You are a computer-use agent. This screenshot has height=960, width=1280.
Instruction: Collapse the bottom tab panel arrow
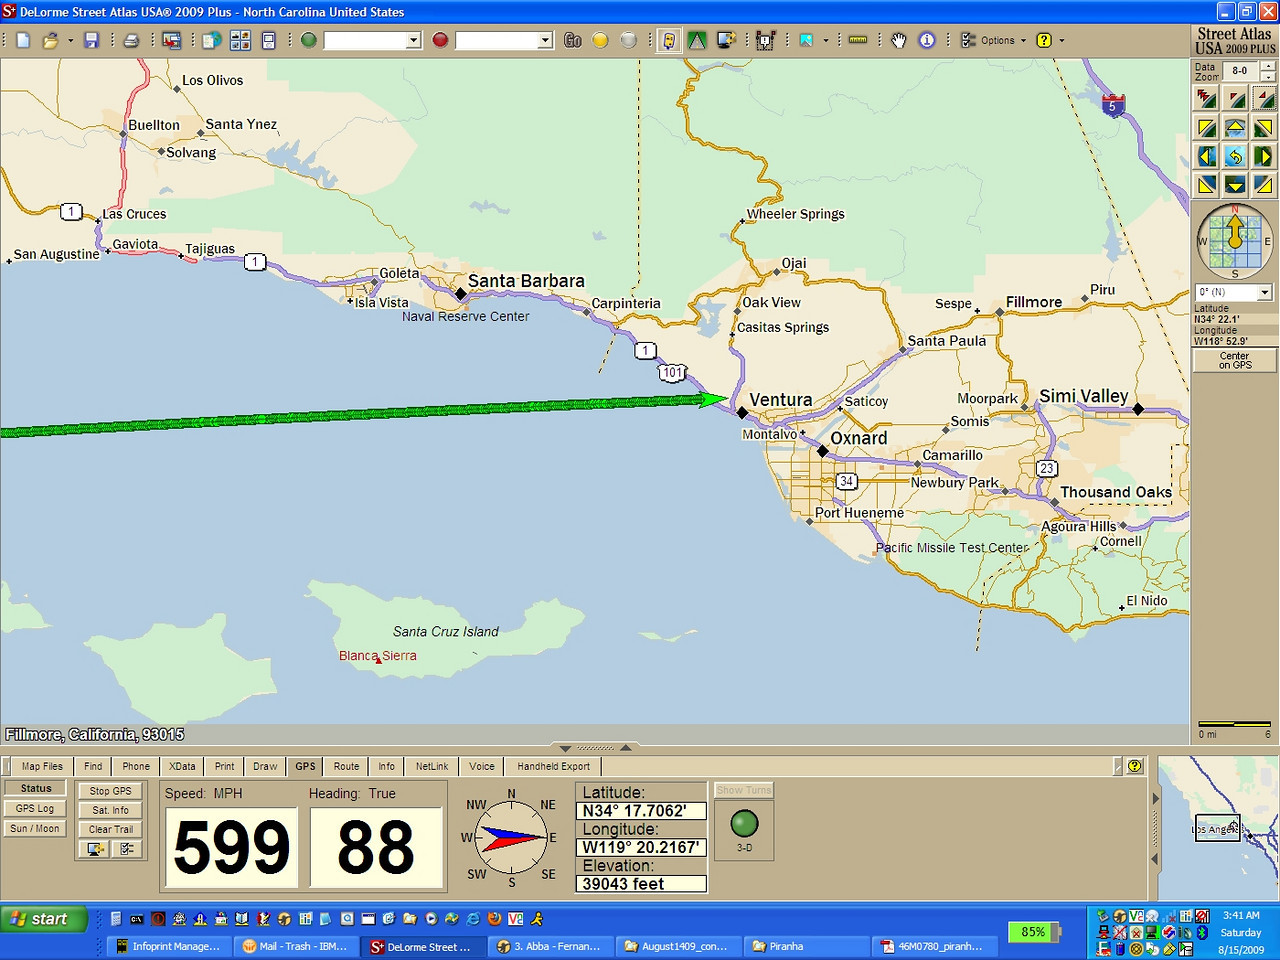coord(565,748)
